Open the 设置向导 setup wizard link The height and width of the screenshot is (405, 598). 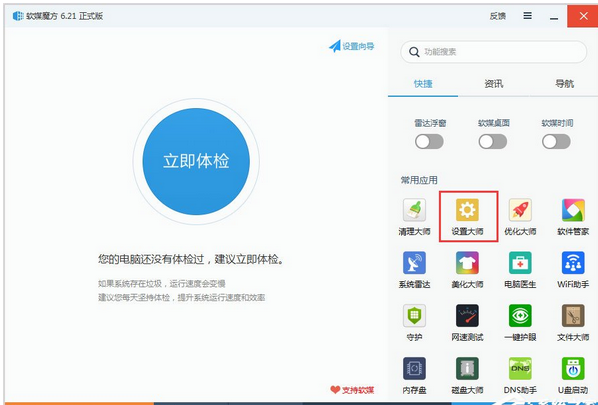351,47
